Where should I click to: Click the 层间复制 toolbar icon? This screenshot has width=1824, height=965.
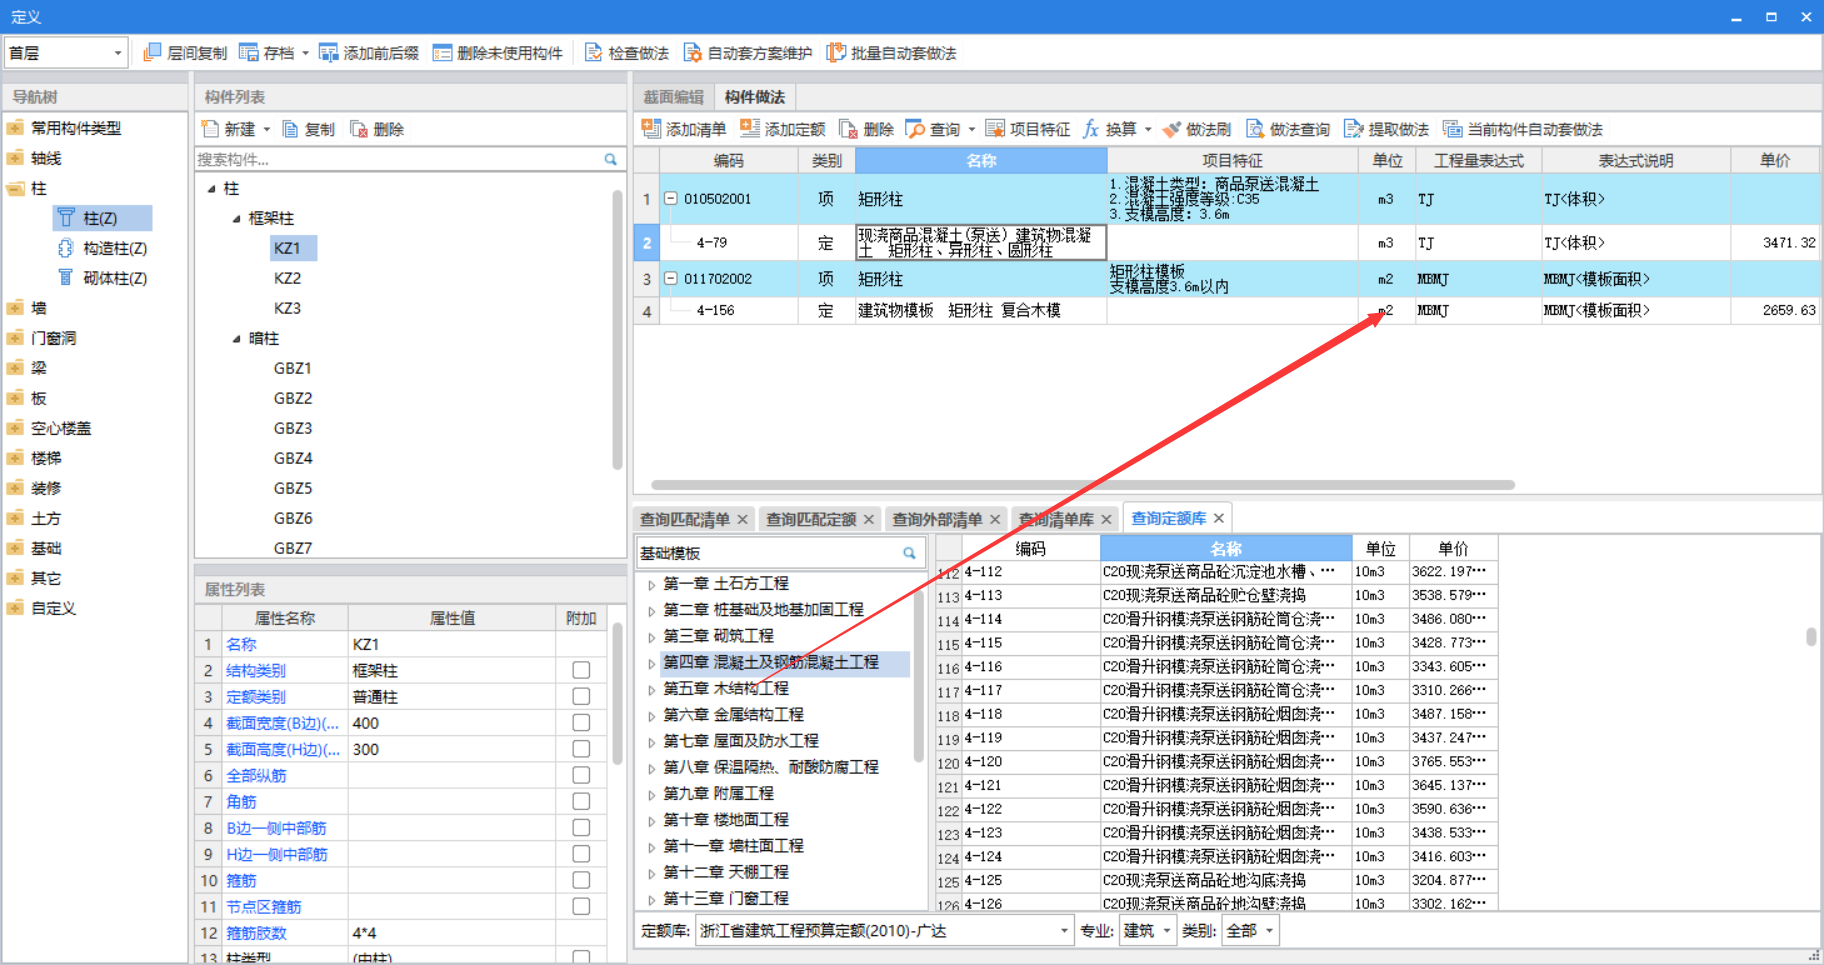pos(152,53)
